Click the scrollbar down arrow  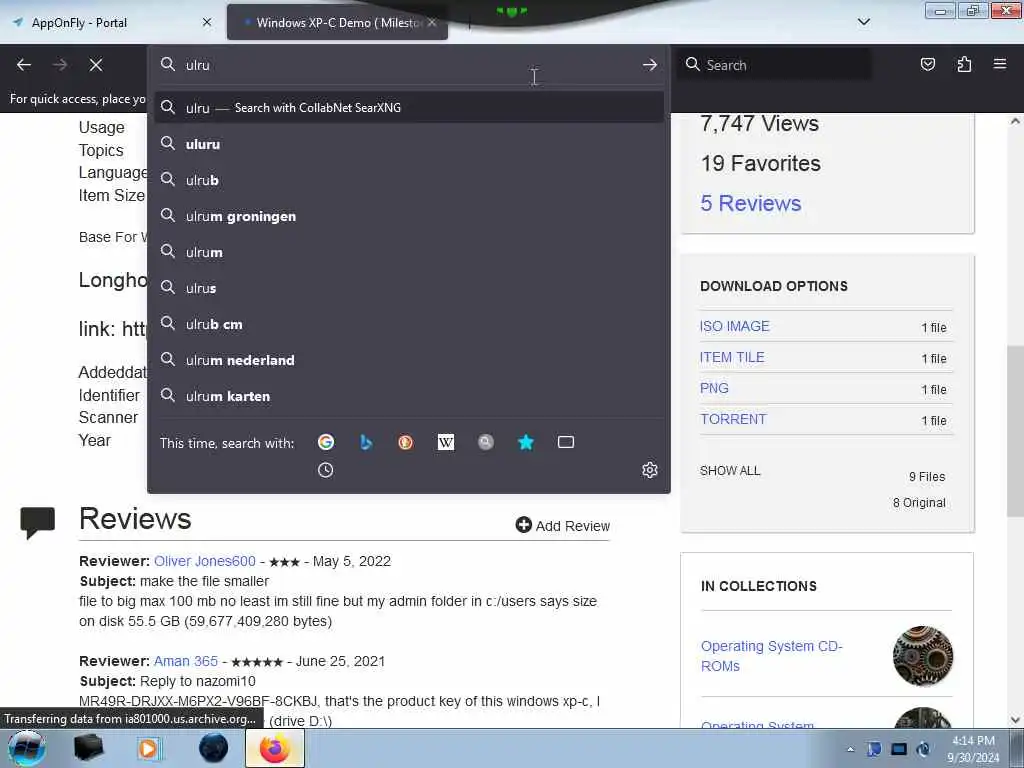coord(1015,720)
